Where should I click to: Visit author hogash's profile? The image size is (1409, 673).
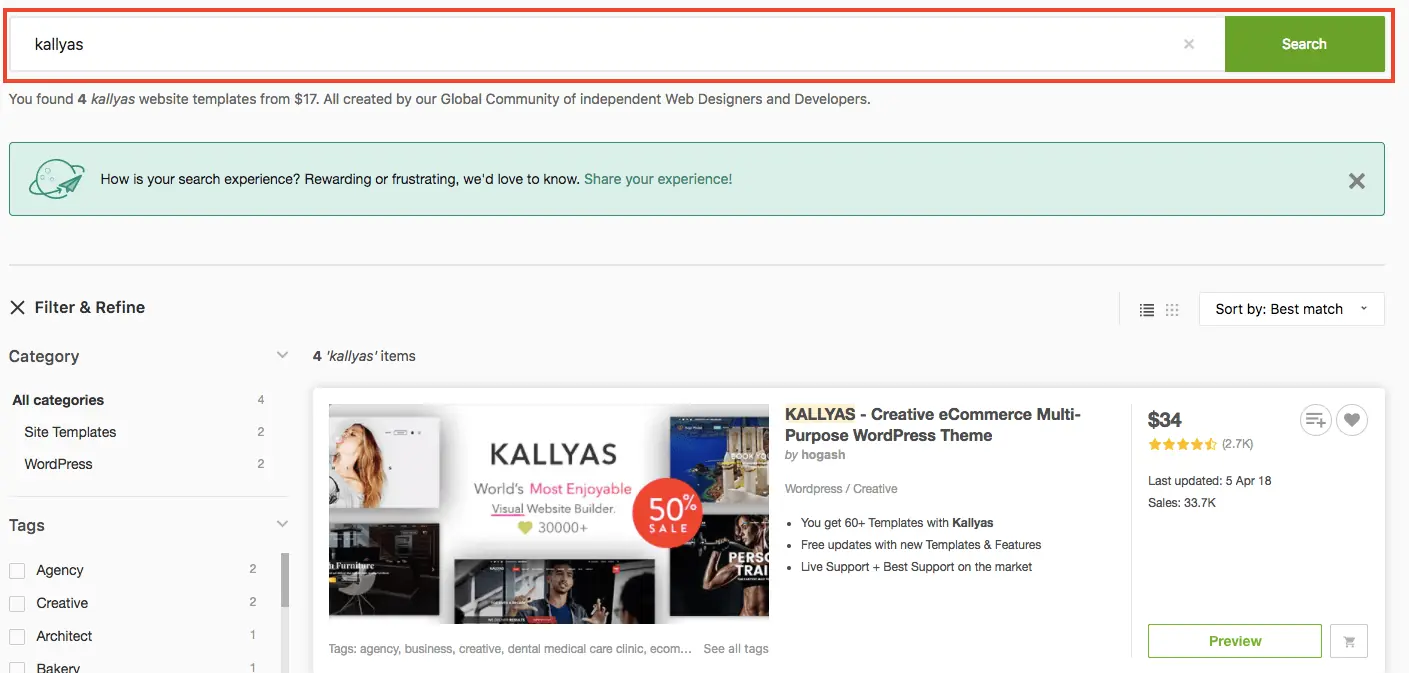pyautogui.click(x=823, y=455)
